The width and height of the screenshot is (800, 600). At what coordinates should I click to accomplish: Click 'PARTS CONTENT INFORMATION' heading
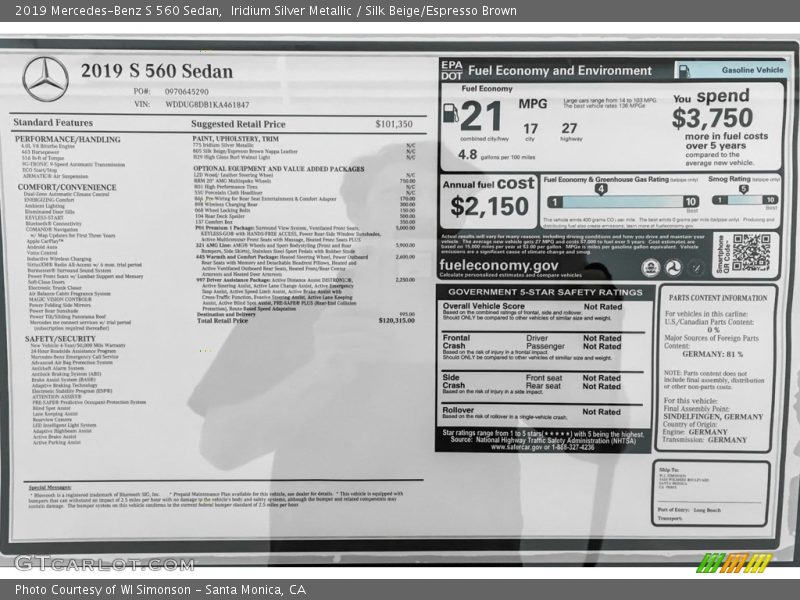pyautogui.click(x=718, y=298)
